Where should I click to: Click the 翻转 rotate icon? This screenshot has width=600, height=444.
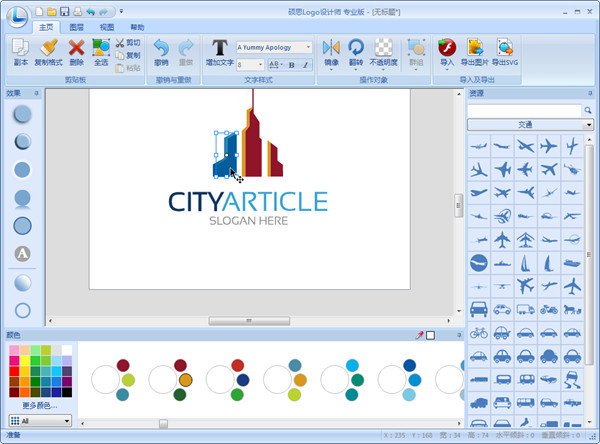tap(356, 47)
